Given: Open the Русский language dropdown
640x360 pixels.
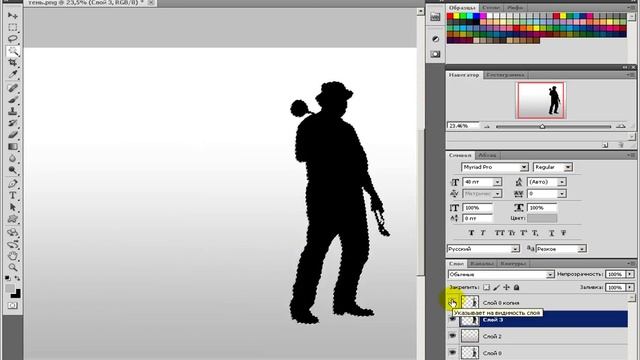Looking at the screenshot, I should coord(515,249).
